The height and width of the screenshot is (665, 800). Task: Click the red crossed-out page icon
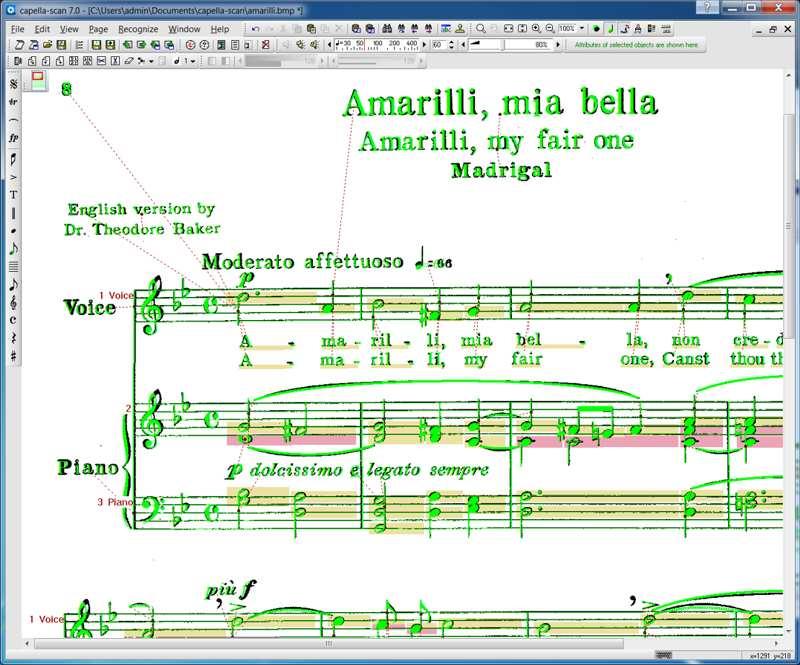[265, 45]
